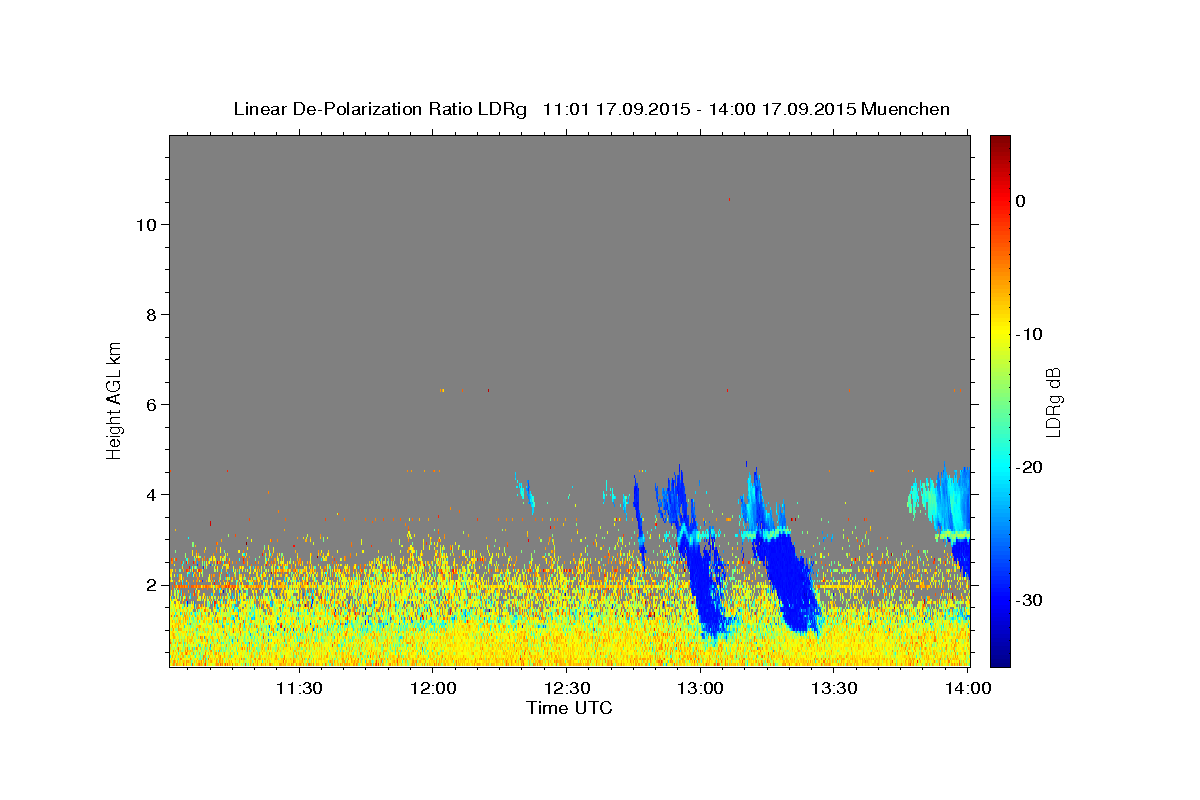
Task: Click the dark blue bottom of colorbar
Action: [1000, 658]
